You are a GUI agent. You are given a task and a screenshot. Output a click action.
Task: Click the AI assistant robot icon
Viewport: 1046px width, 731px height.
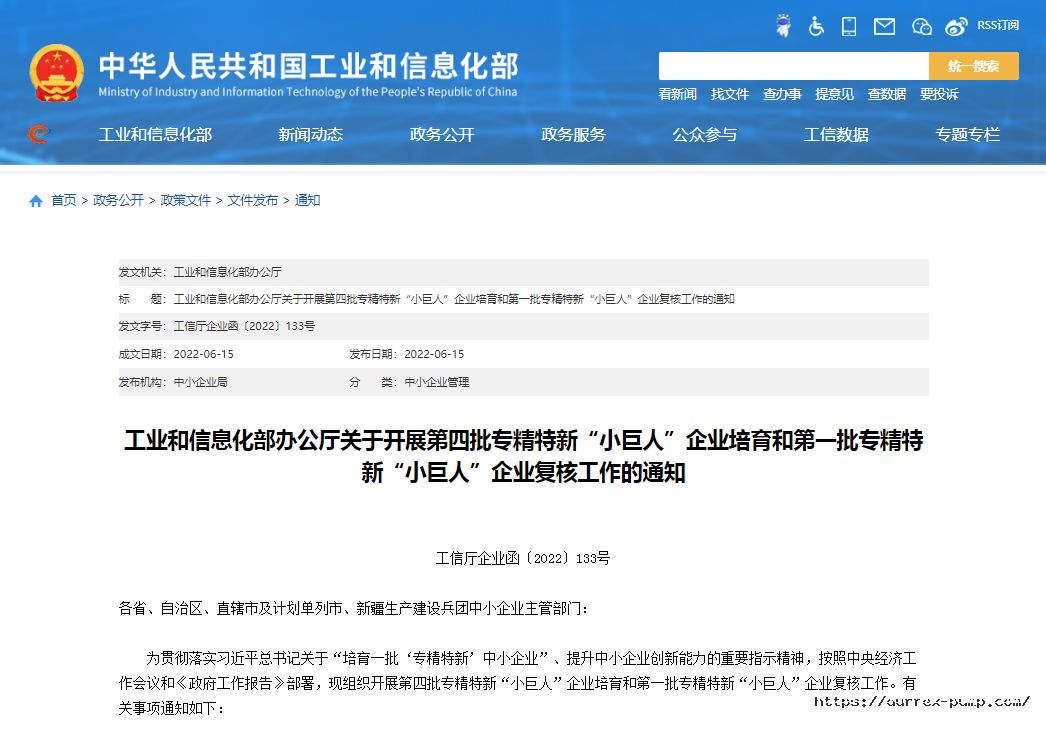[783, 26]
